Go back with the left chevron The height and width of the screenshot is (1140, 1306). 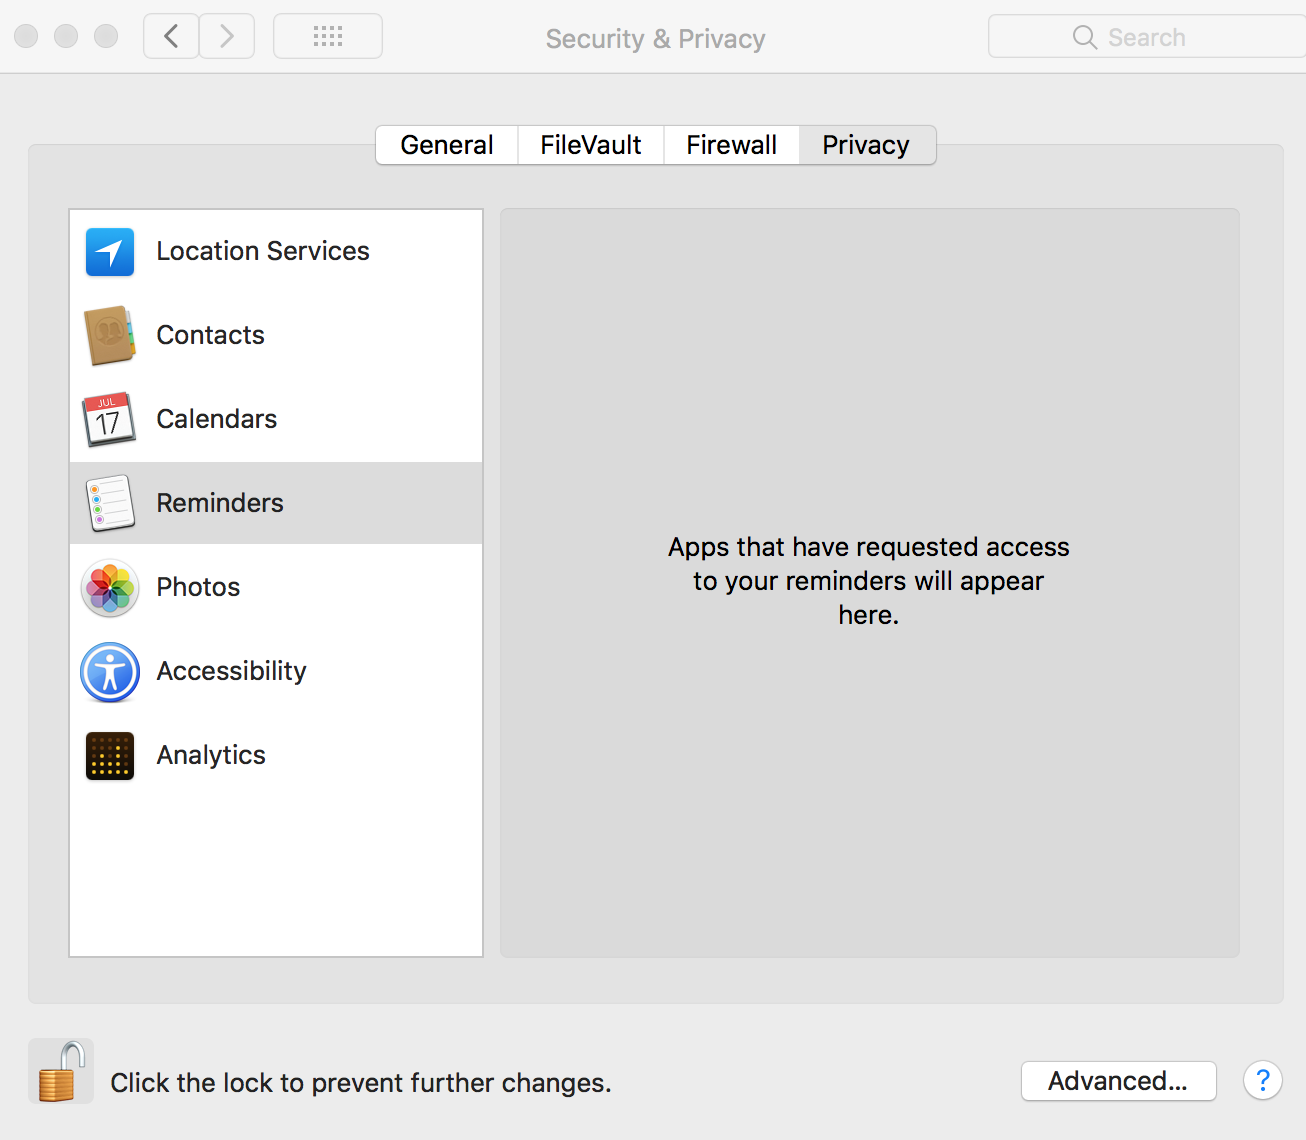171,37
